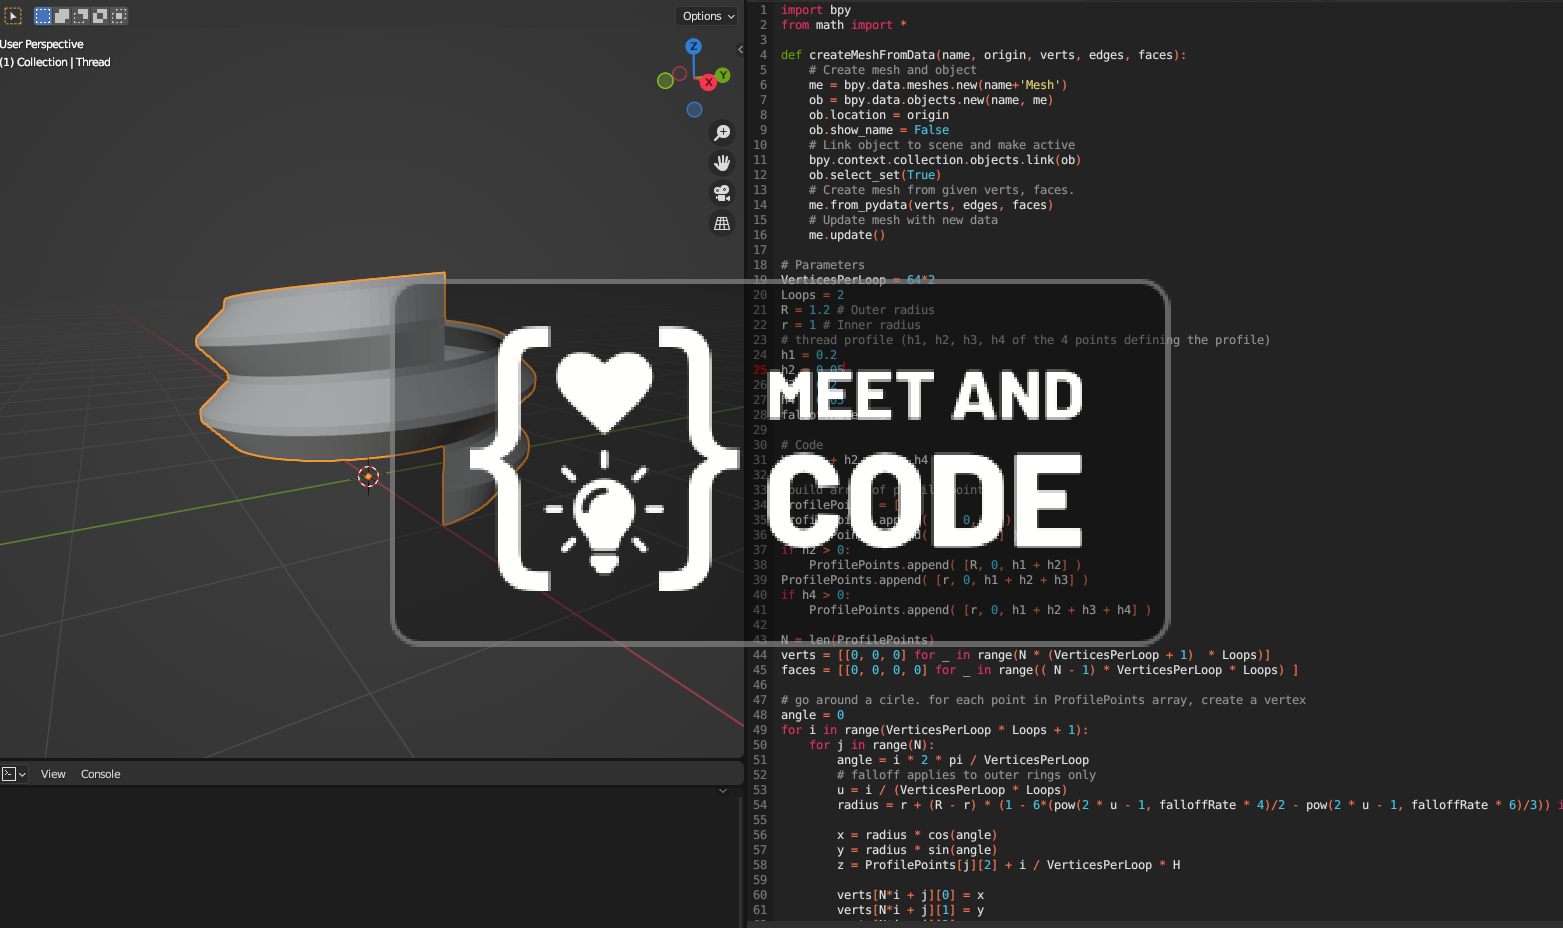1563x928 pixels.
Task: Click the 'ob.select_set(True)' line
Action: 875,175
